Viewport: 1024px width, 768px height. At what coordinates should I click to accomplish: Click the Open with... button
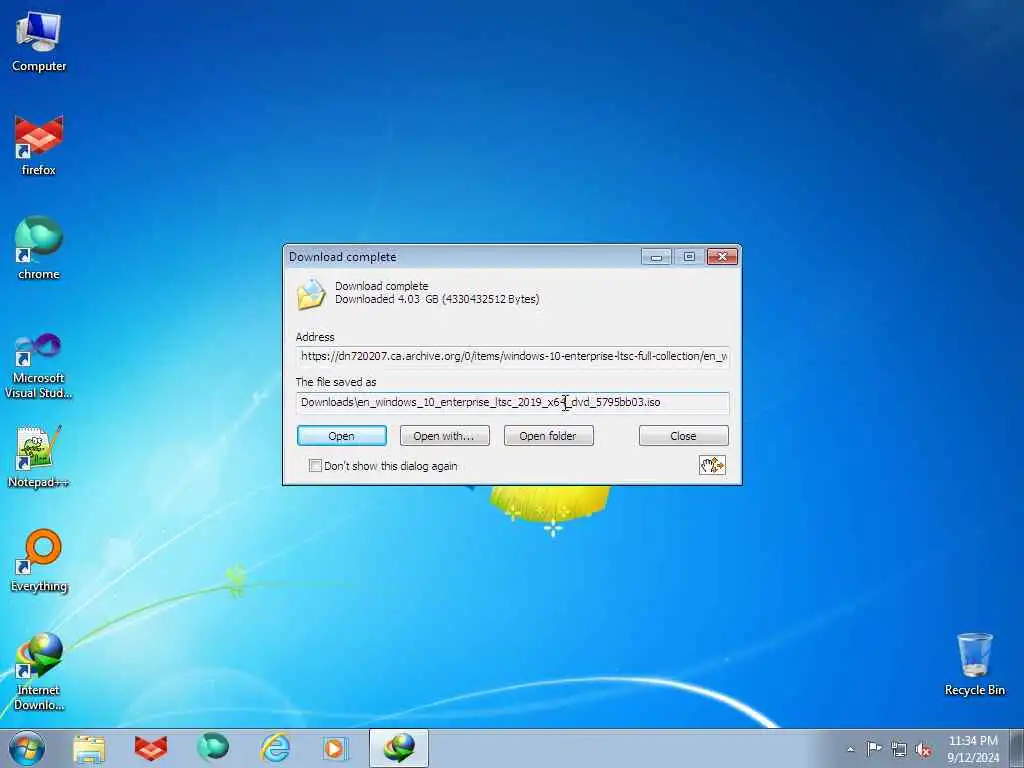click(444, 436)
